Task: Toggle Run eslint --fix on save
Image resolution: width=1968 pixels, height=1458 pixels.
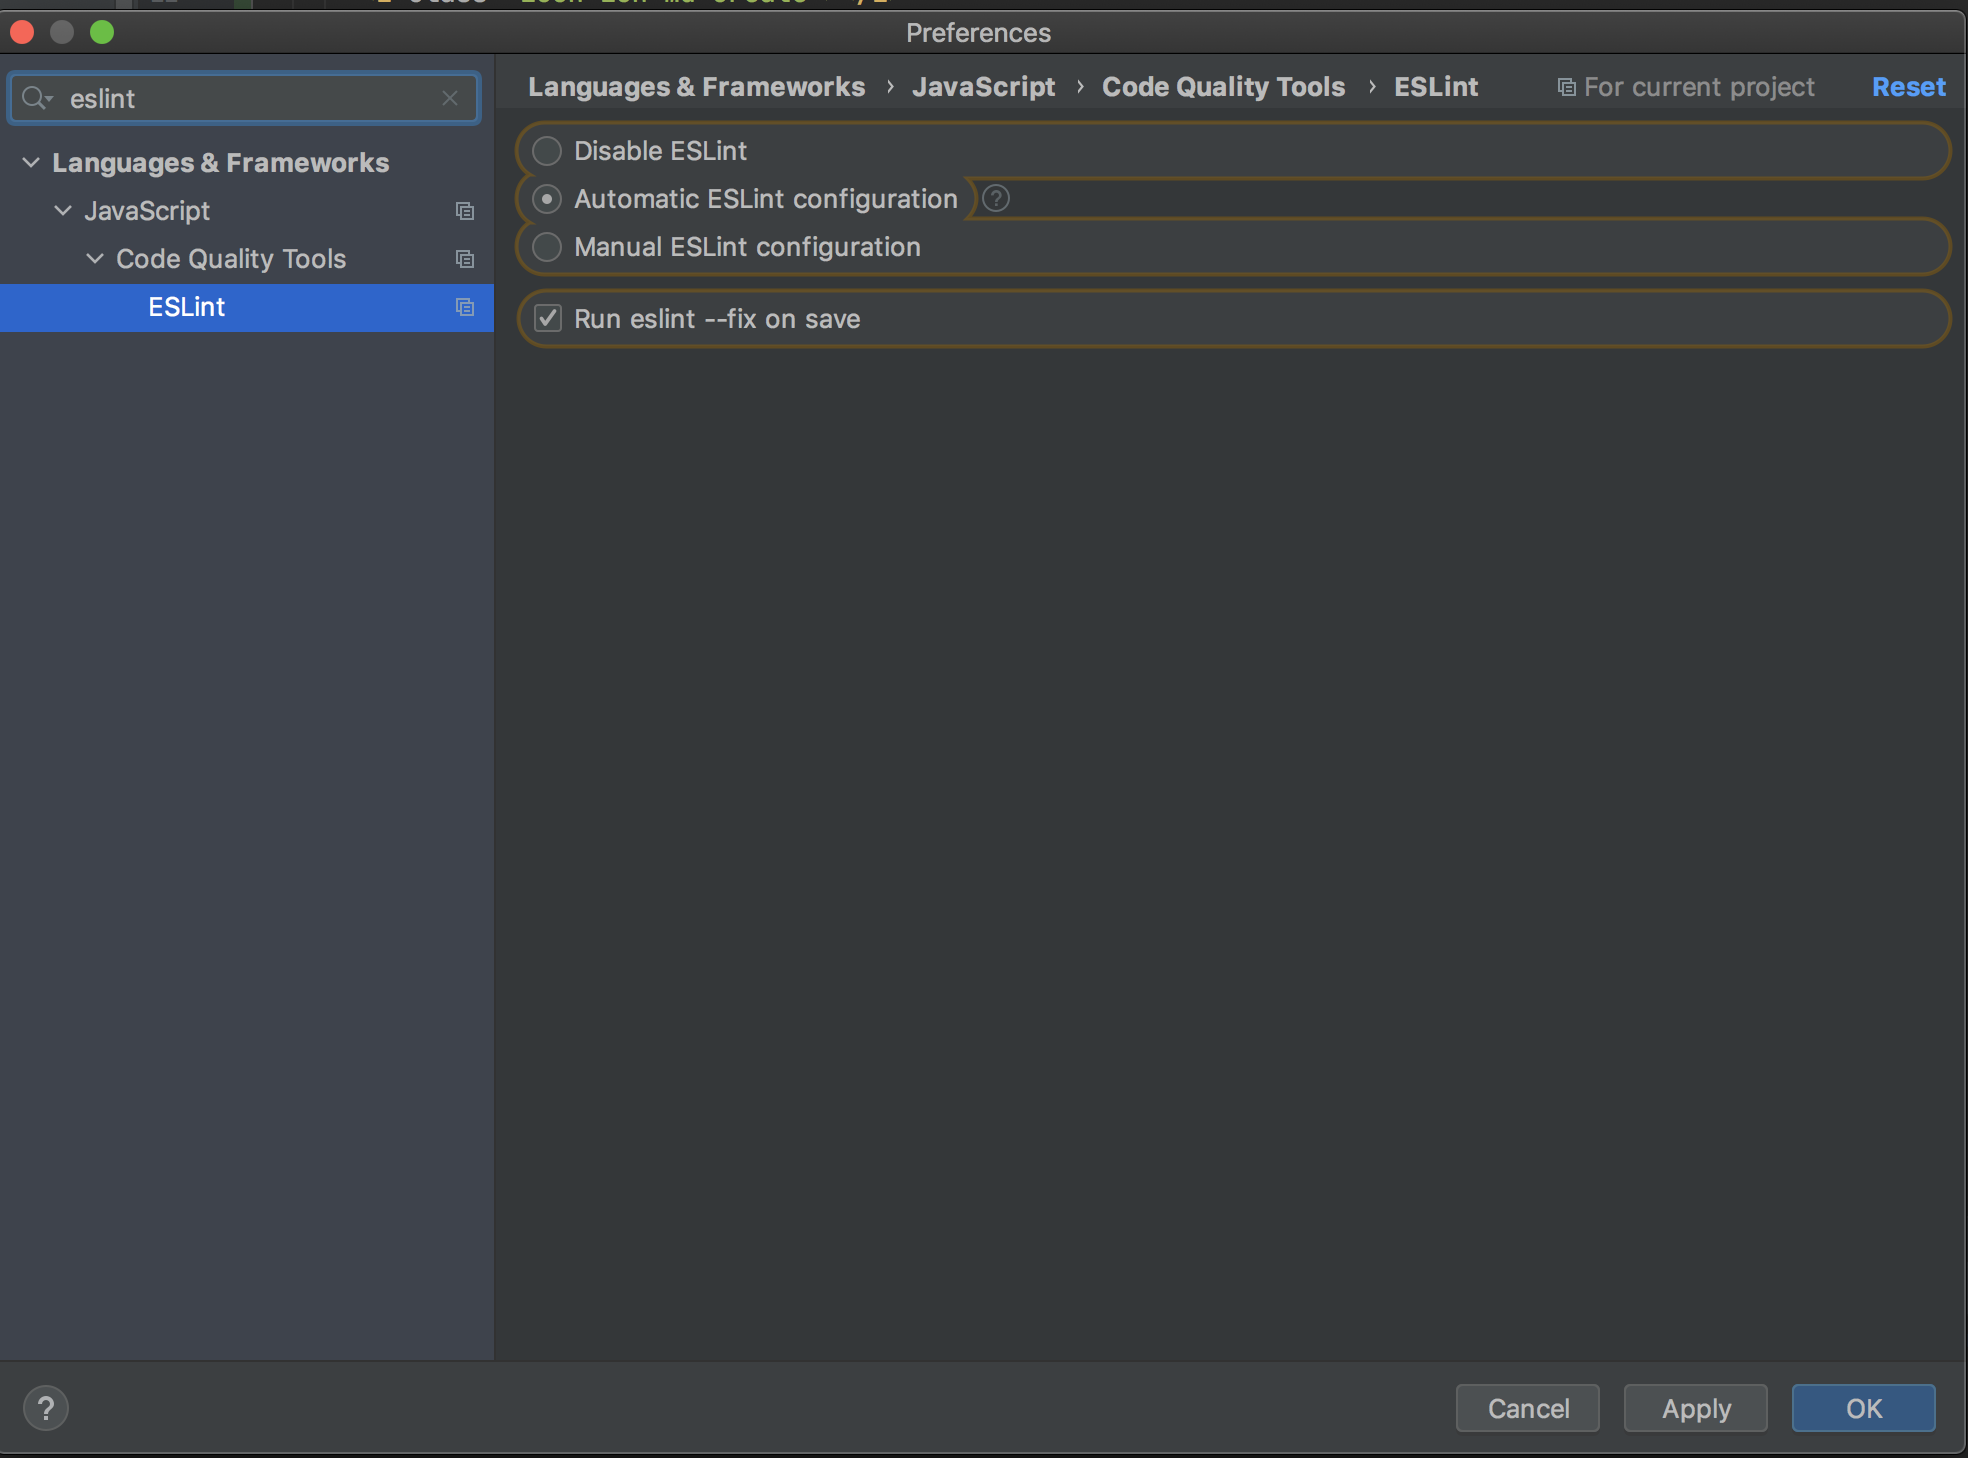Action: [x=548, y=319]
